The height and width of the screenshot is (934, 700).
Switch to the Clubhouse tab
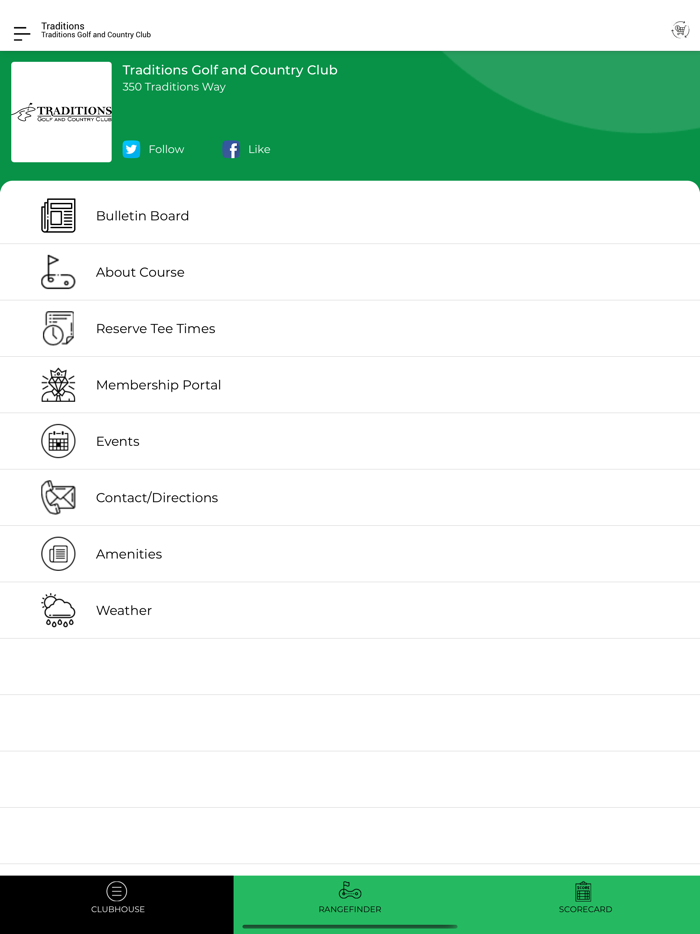coord(117,904)
